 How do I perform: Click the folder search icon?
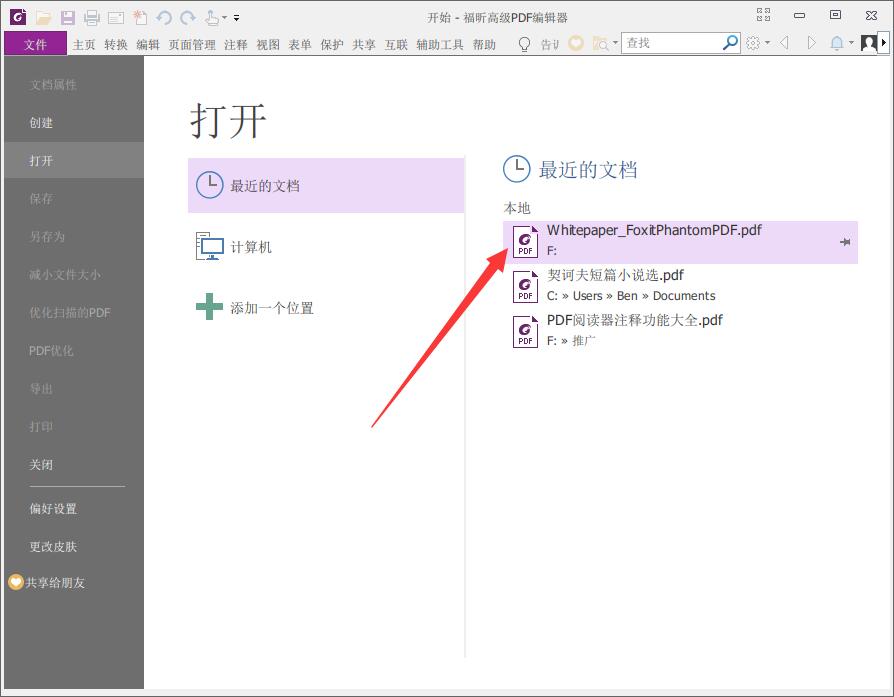coord(600,43)
